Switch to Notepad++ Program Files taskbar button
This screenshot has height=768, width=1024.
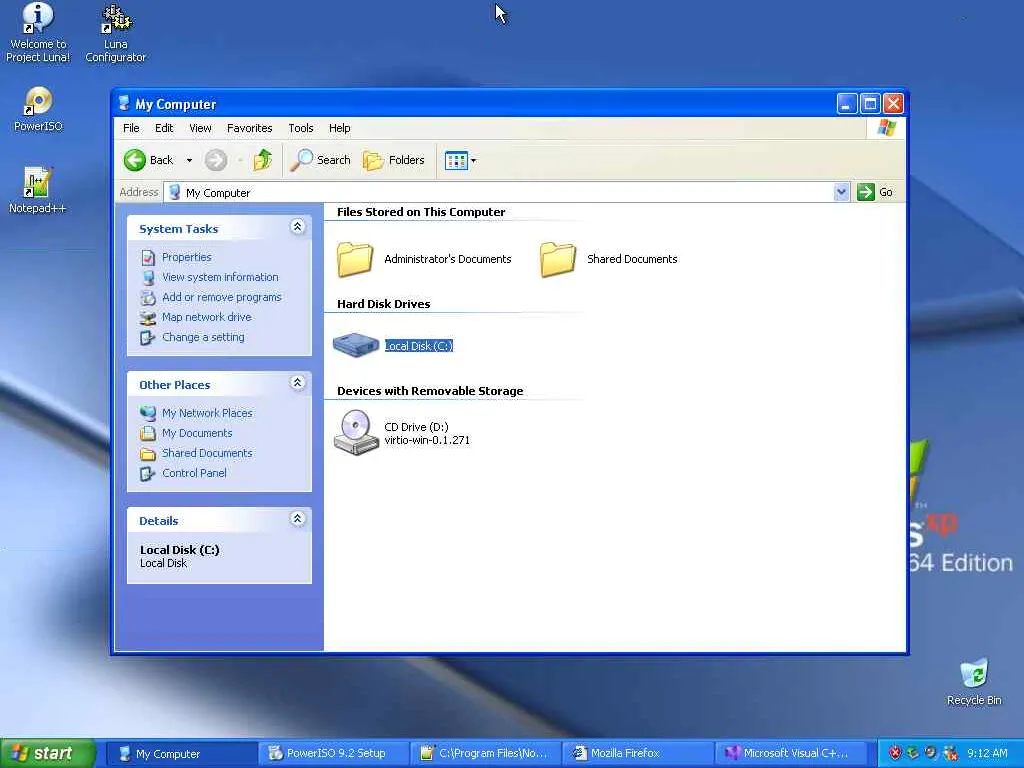point(486,753)
